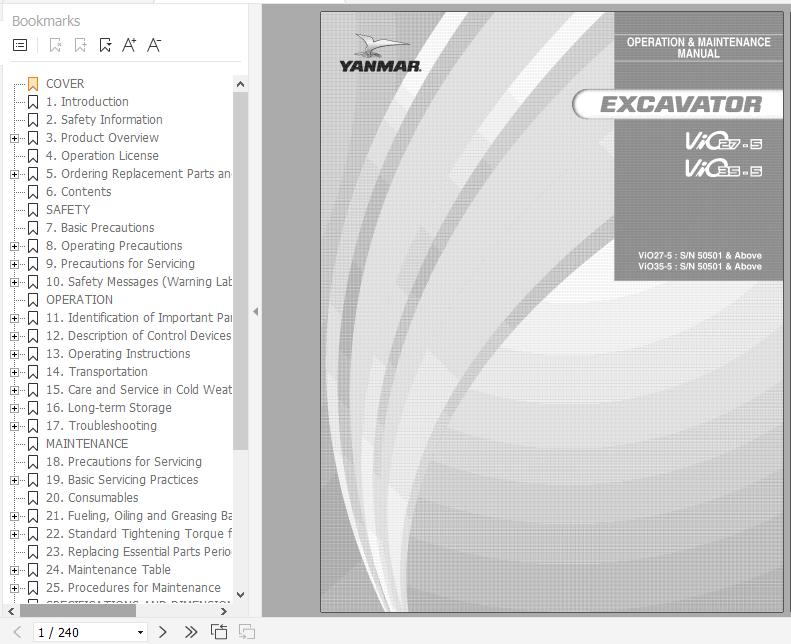Click bookmark icon beside 20. Consumables

33,498
